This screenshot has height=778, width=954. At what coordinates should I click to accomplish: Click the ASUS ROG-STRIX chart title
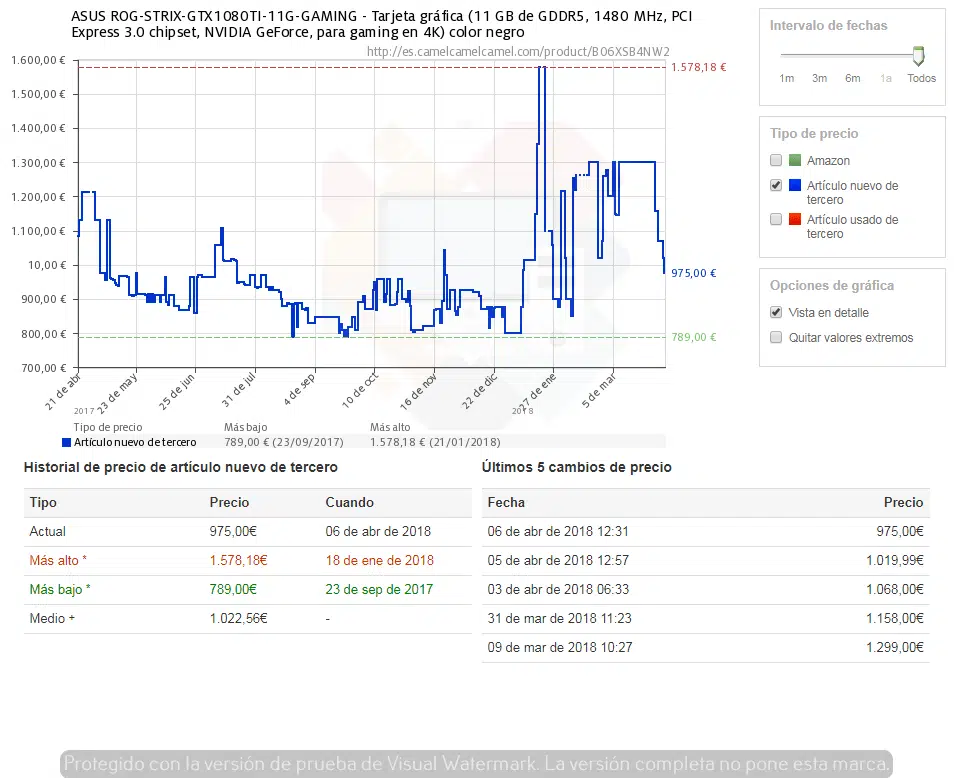tap(382, 24)
